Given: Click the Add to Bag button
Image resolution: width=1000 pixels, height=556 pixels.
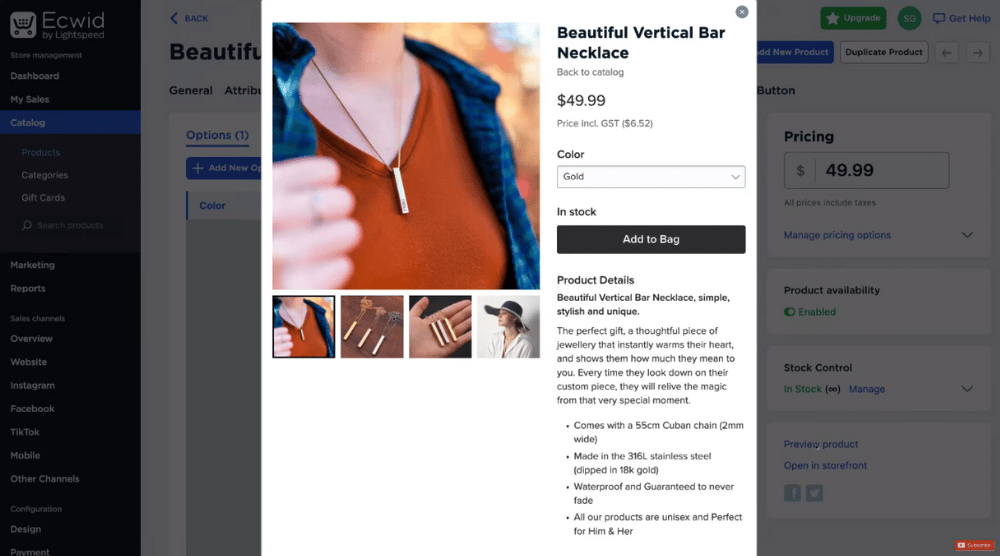Looking at the screenshot, I should (651, 239).
